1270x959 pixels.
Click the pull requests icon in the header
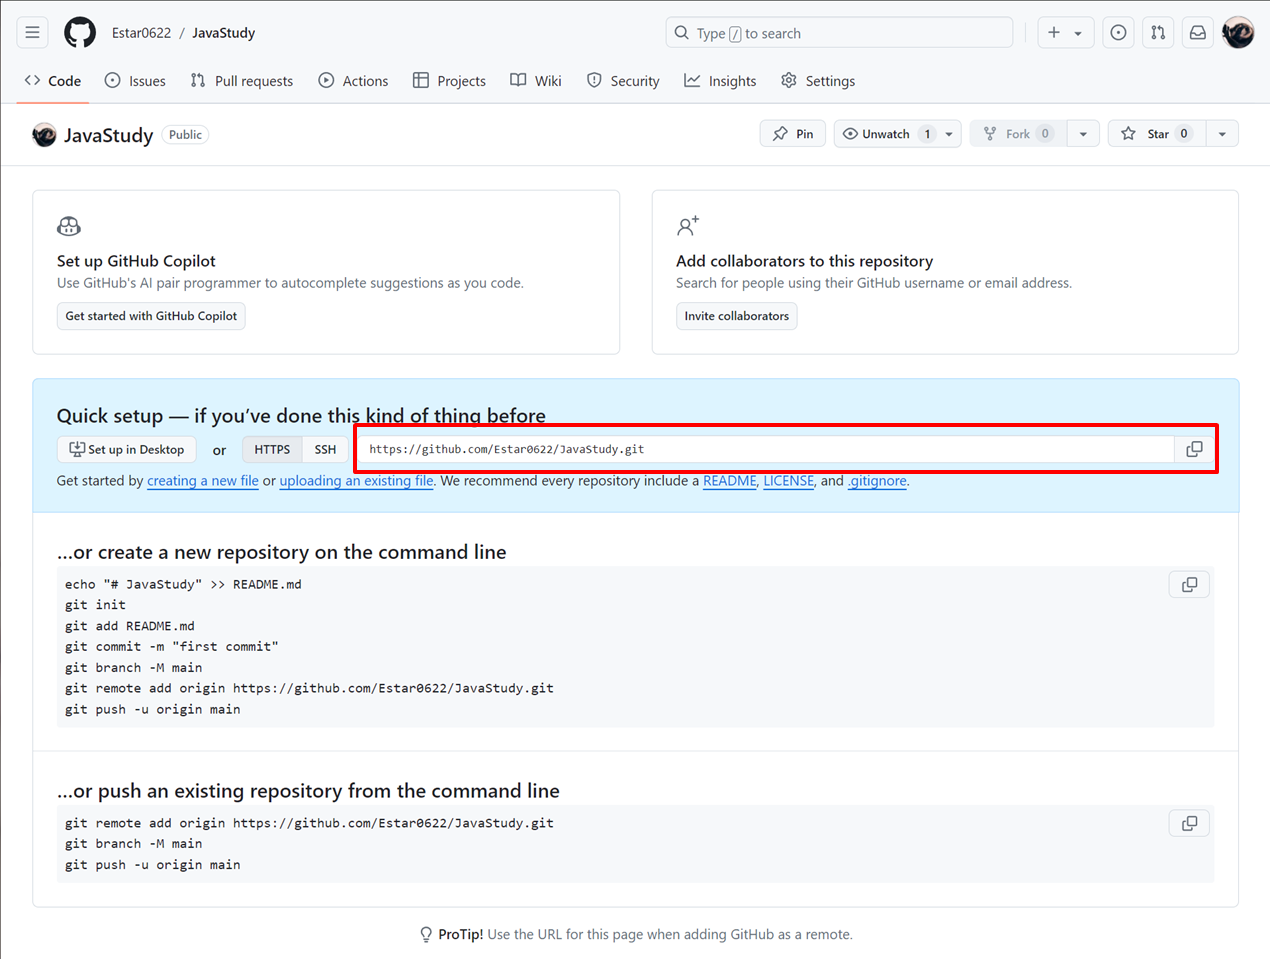[1157, 32]
